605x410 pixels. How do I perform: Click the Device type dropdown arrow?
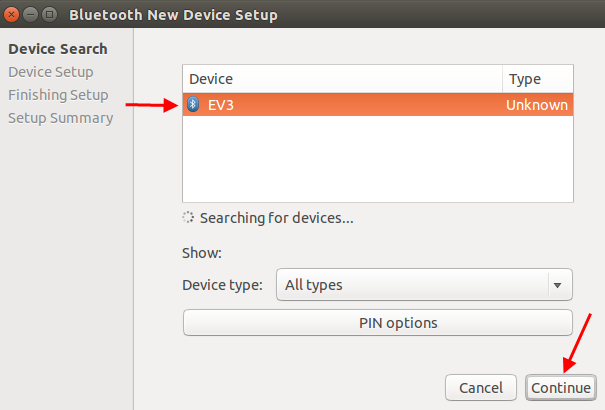click(557, 285)
